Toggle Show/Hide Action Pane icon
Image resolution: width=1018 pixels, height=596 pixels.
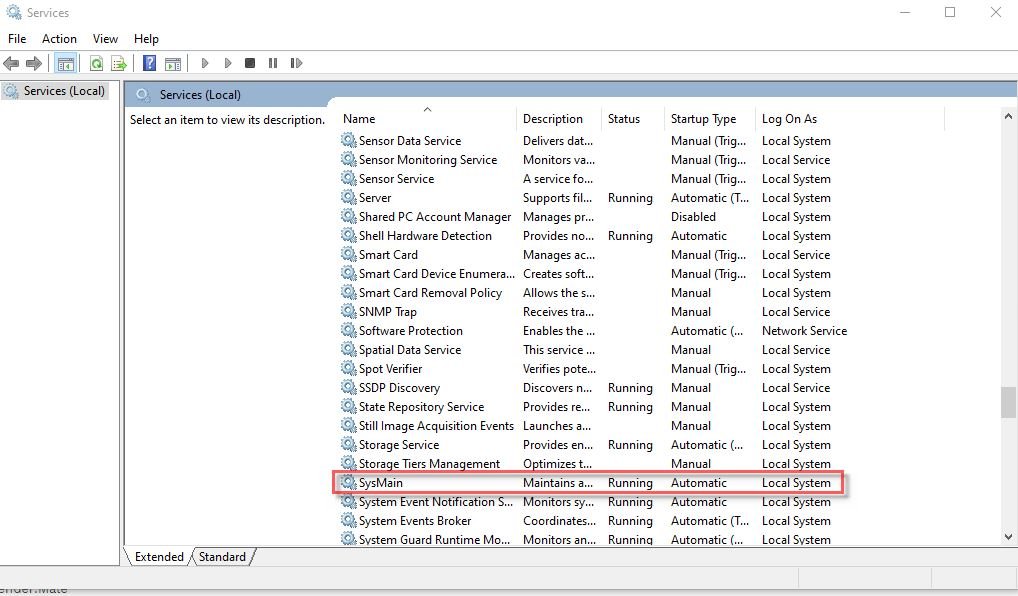coord(173,63)
